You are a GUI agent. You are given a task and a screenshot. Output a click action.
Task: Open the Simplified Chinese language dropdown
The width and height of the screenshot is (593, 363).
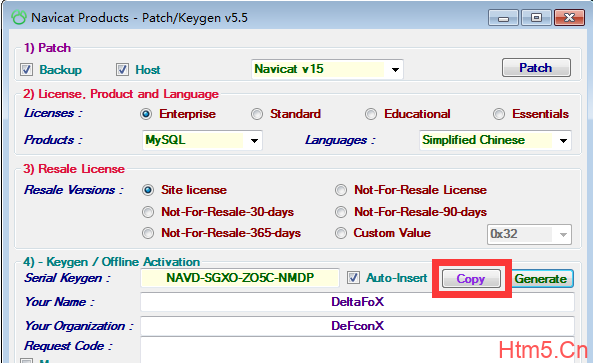[x=495, y=140]
